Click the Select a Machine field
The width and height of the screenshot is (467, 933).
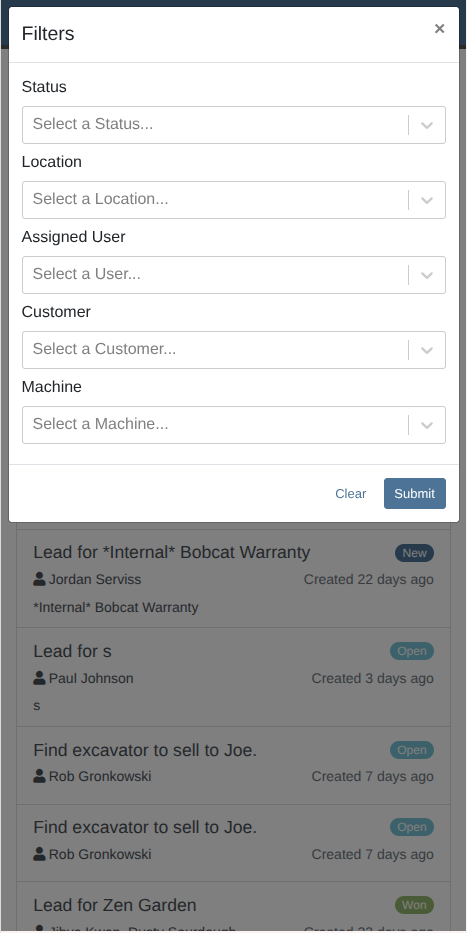[x=234, y=425]
